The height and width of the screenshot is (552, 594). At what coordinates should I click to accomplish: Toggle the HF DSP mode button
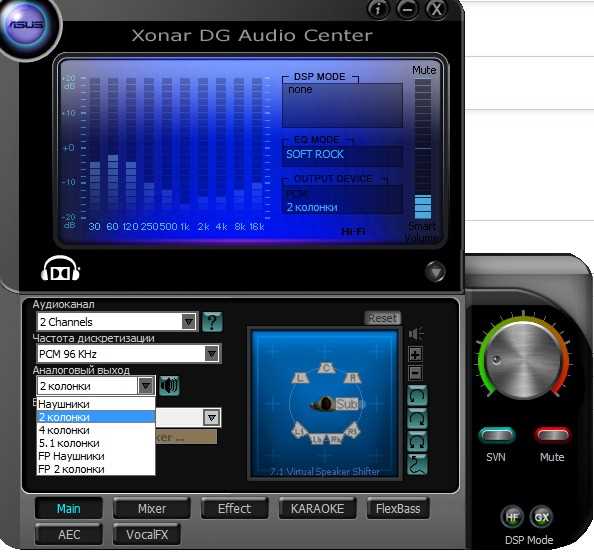click(x=512, y=517)
